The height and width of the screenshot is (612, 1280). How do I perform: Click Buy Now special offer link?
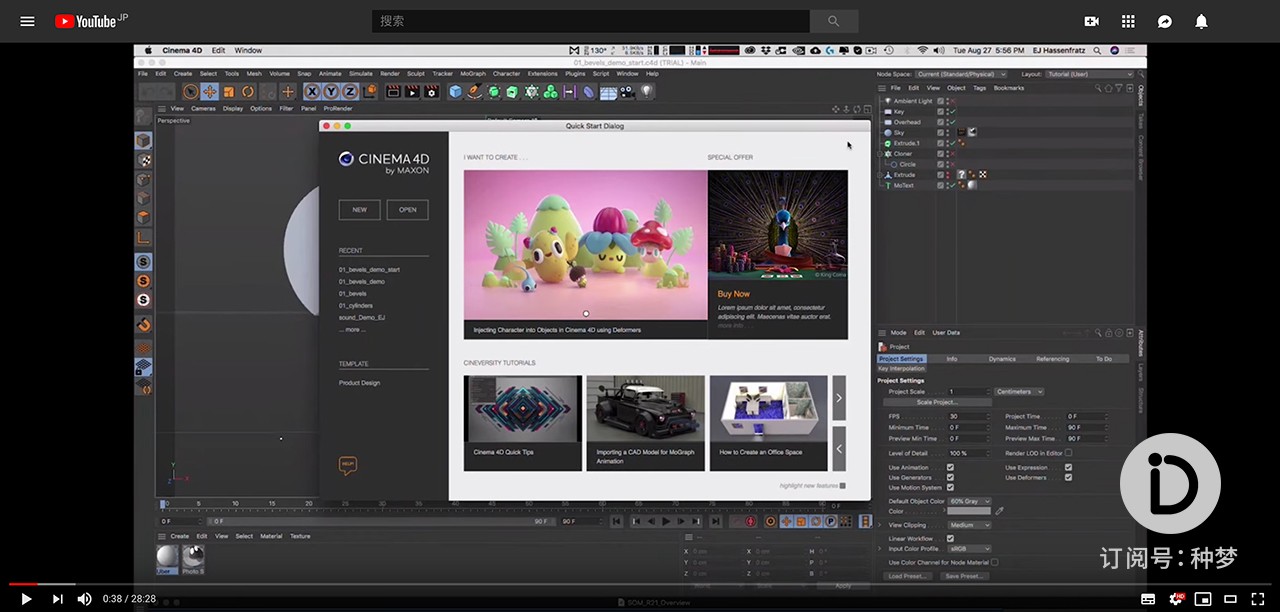click(x=733, y=294)
